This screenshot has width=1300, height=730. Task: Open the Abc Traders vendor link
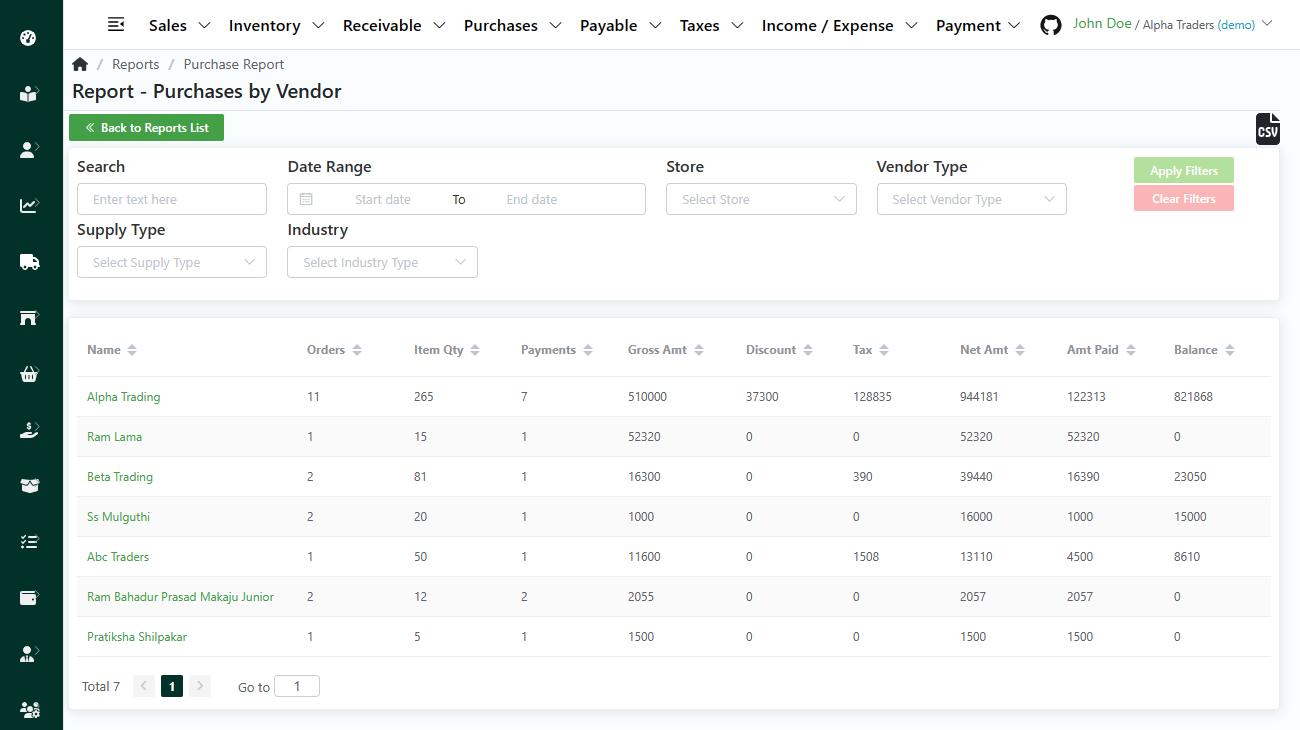[x=118, y=557]
